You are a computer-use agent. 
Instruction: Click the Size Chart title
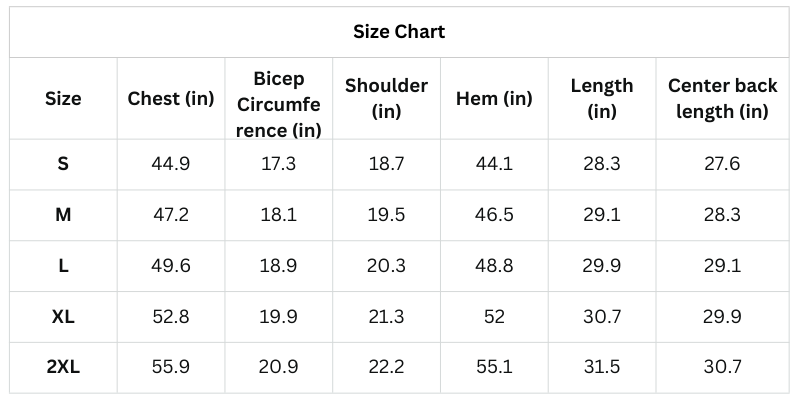[x=399, y=32]
